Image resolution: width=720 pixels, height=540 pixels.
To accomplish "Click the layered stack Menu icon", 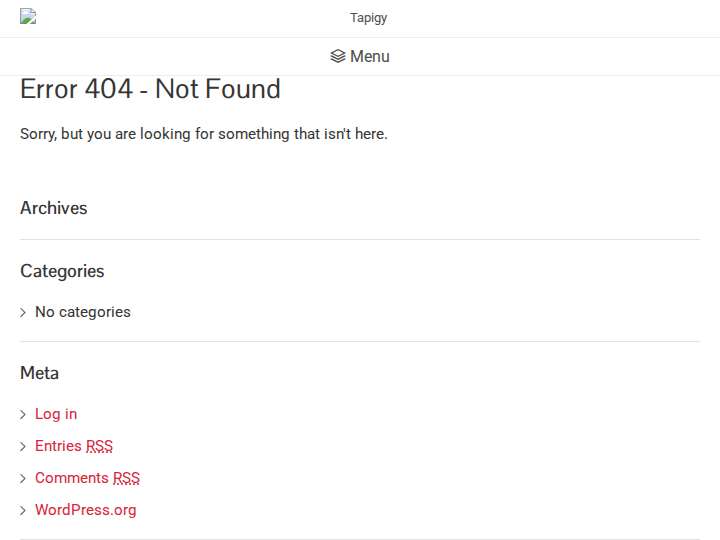I will coord(338,56).
